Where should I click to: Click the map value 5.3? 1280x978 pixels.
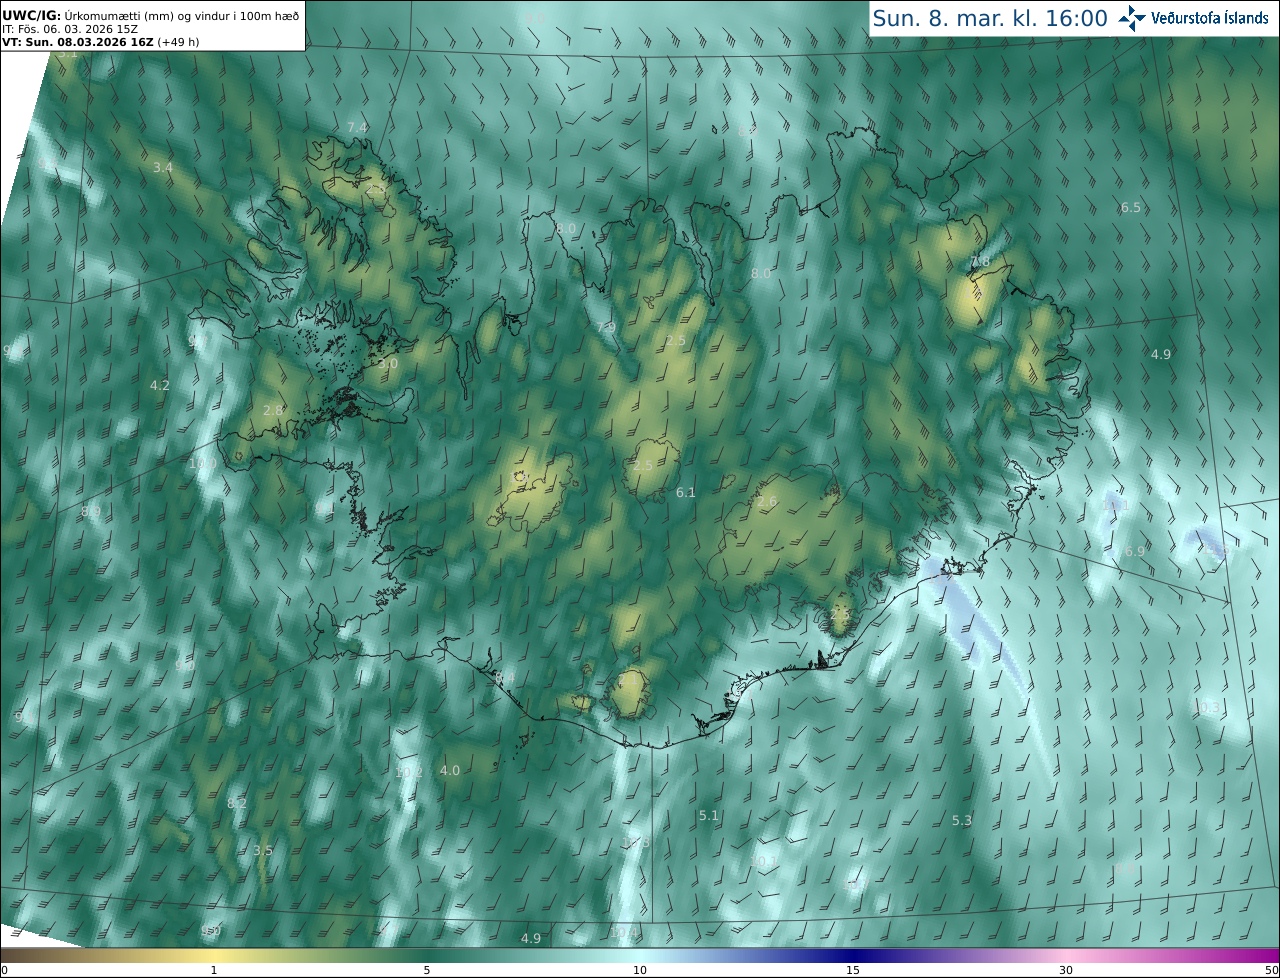(962, 821)
